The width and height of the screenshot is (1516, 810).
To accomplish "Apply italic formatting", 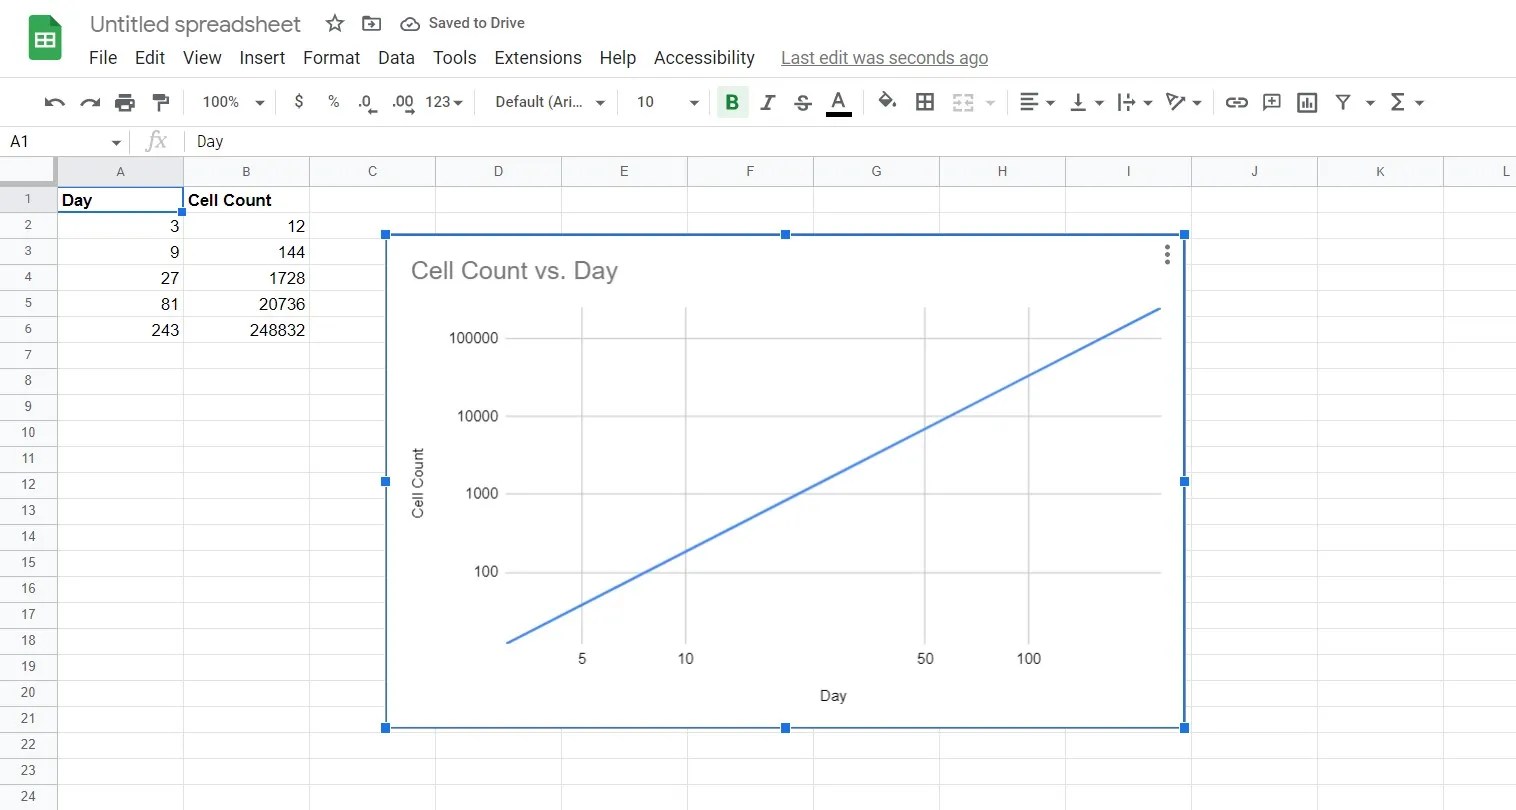I will pos(767,102).
